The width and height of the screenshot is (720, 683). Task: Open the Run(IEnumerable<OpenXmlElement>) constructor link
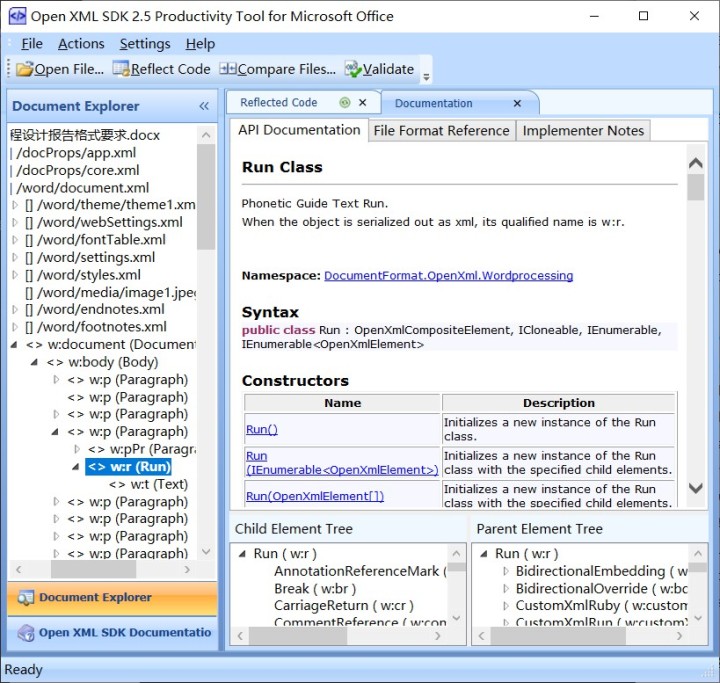coord(342,463)
